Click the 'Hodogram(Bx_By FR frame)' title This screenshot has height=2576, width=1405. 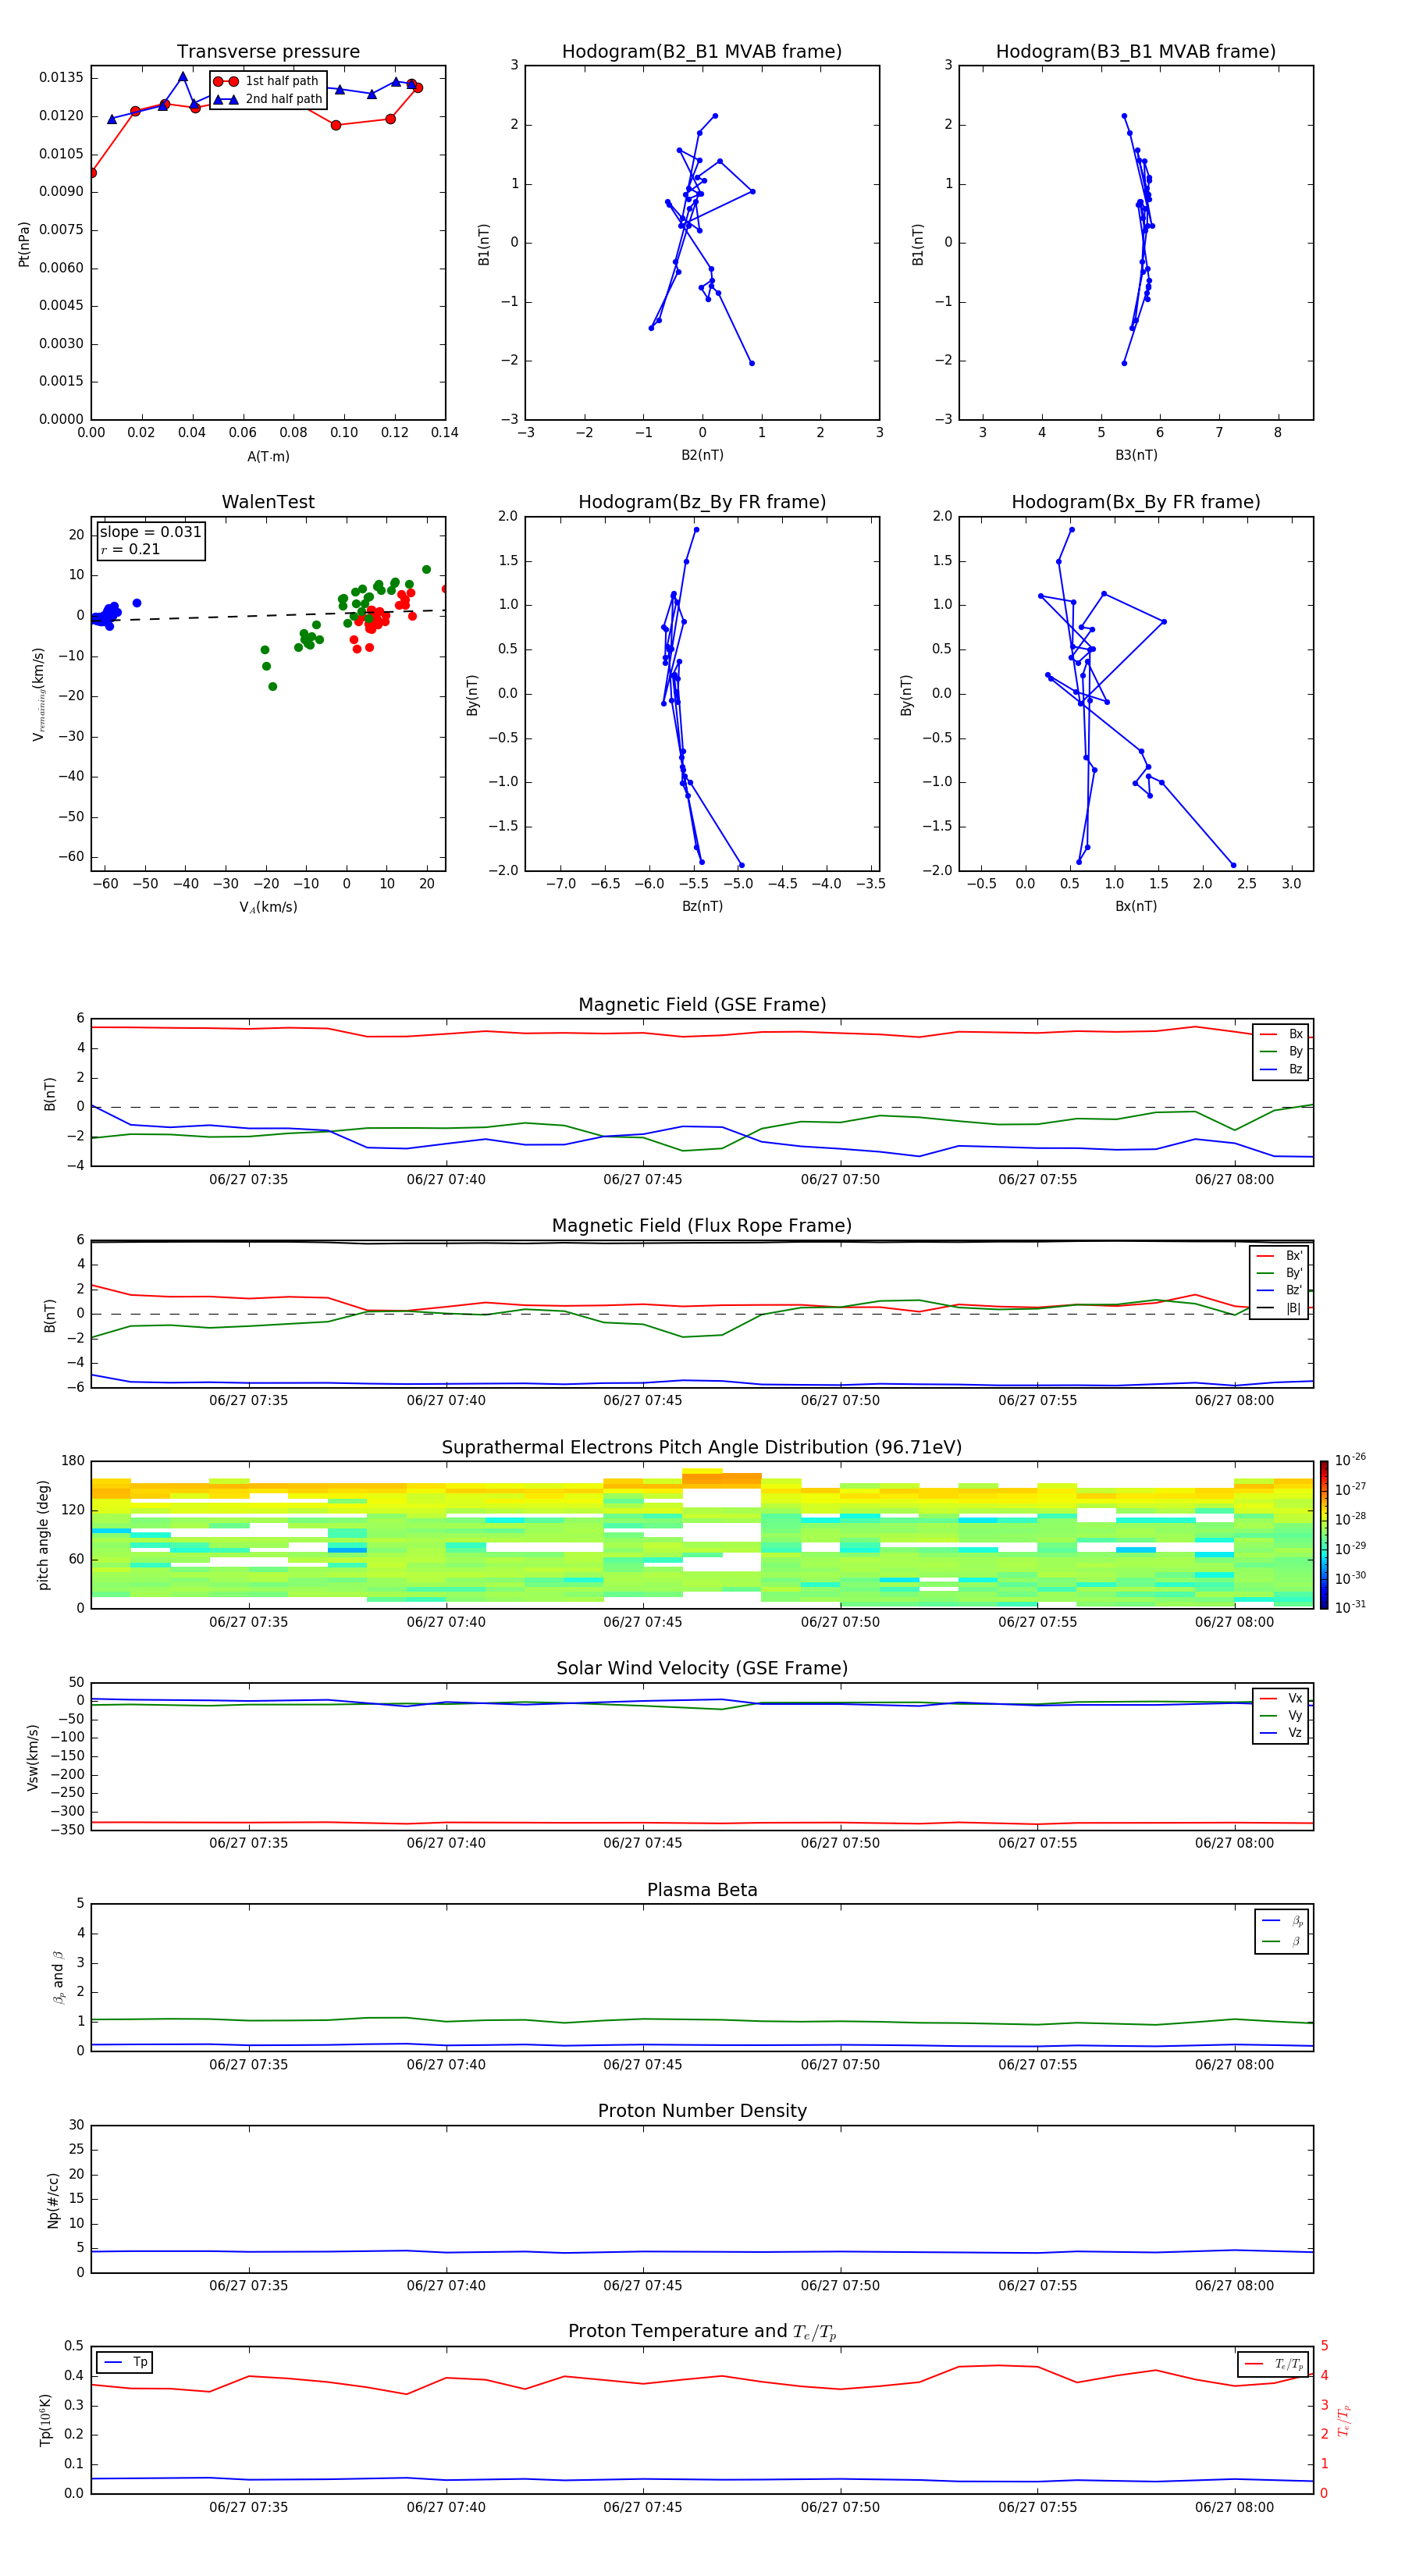1136,502
